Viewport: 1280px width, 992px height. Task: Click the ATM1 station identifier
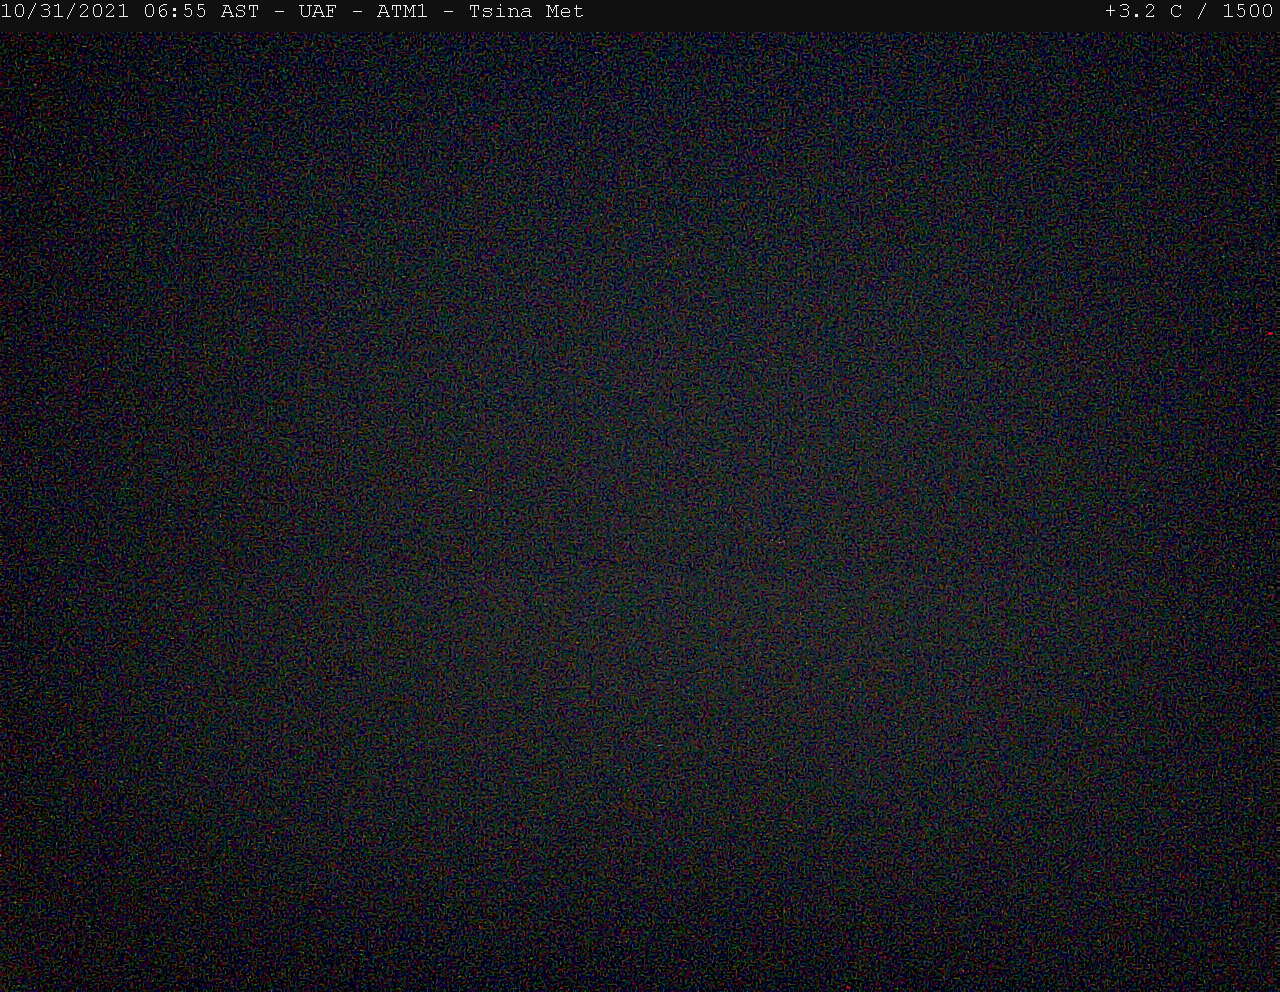pos(402,11)
